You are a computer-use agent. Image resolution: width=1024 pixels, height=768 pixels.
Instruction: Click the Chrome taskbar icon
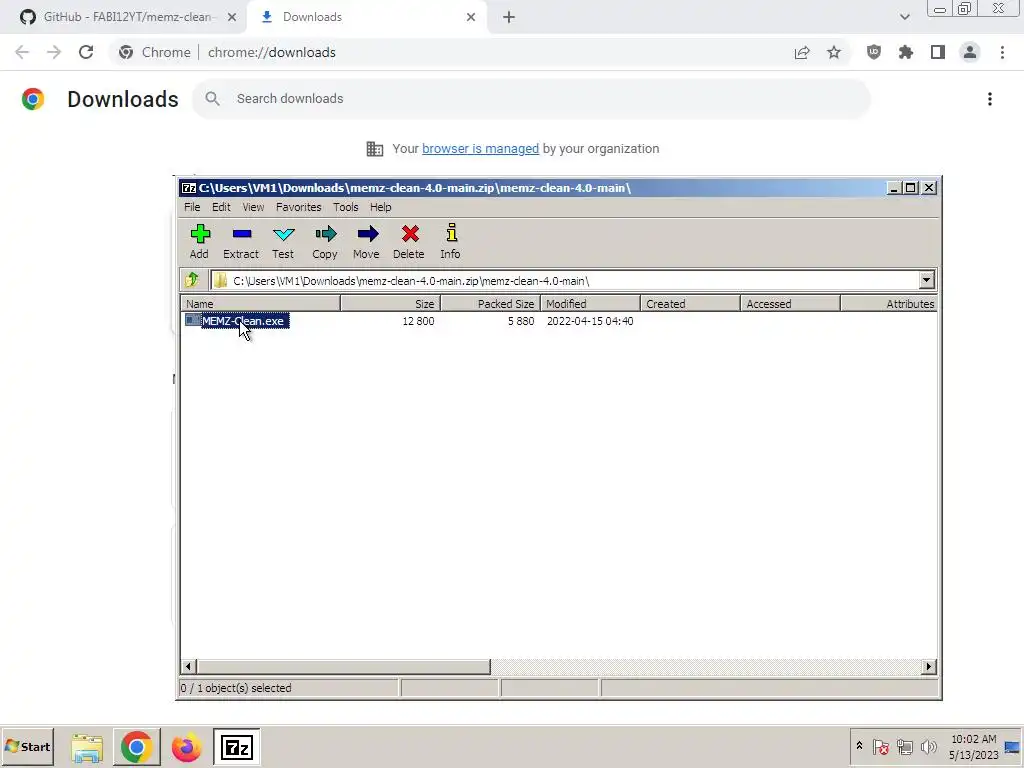pyautogui.click(x=136, y=747)
